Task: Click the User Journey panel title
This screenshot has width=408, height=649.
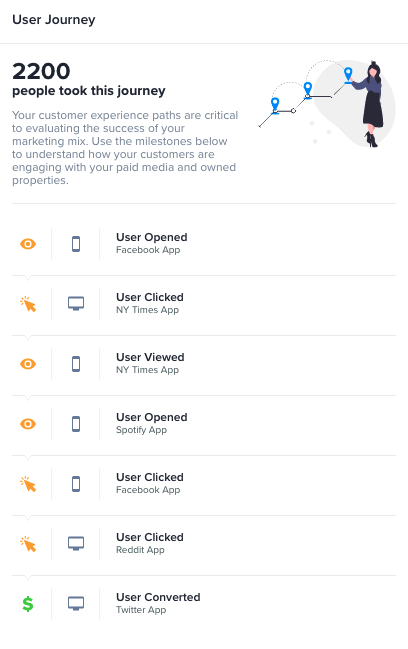Action: pyautogui.click(x=54, y=19)
